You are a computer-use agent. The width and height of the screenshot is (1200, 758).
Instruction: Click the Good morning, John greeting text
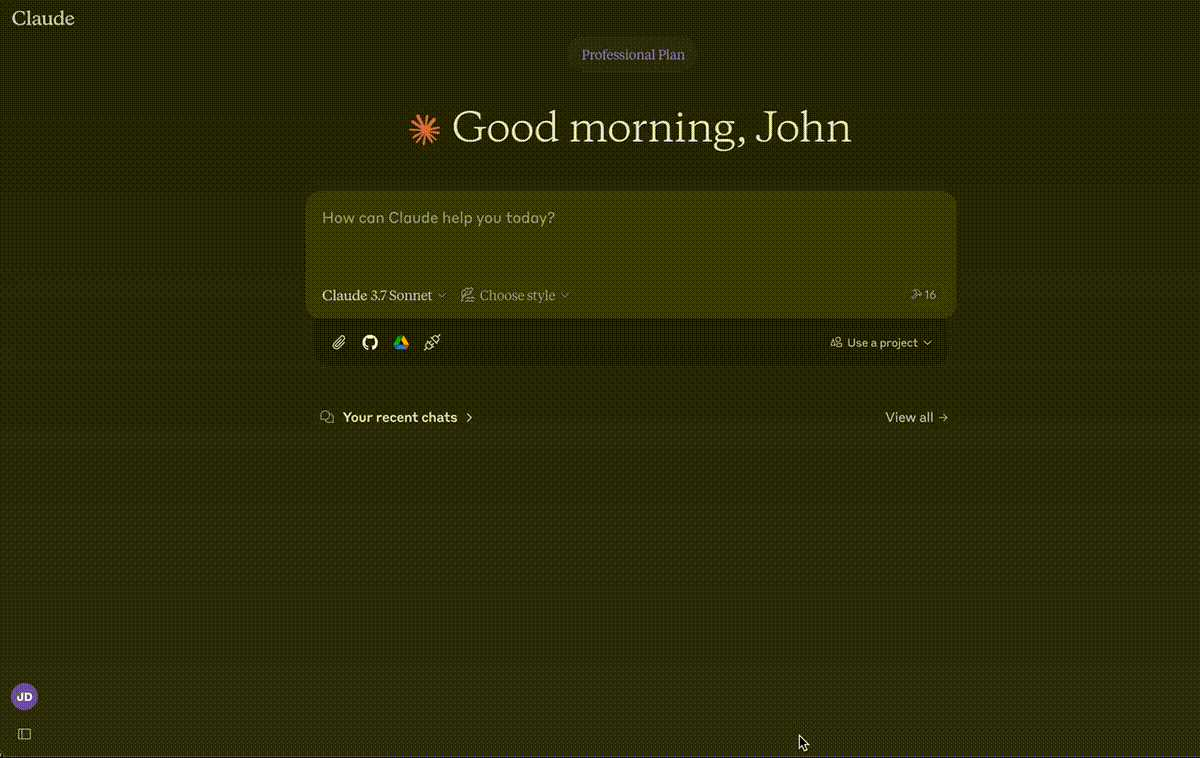(652, 129)
